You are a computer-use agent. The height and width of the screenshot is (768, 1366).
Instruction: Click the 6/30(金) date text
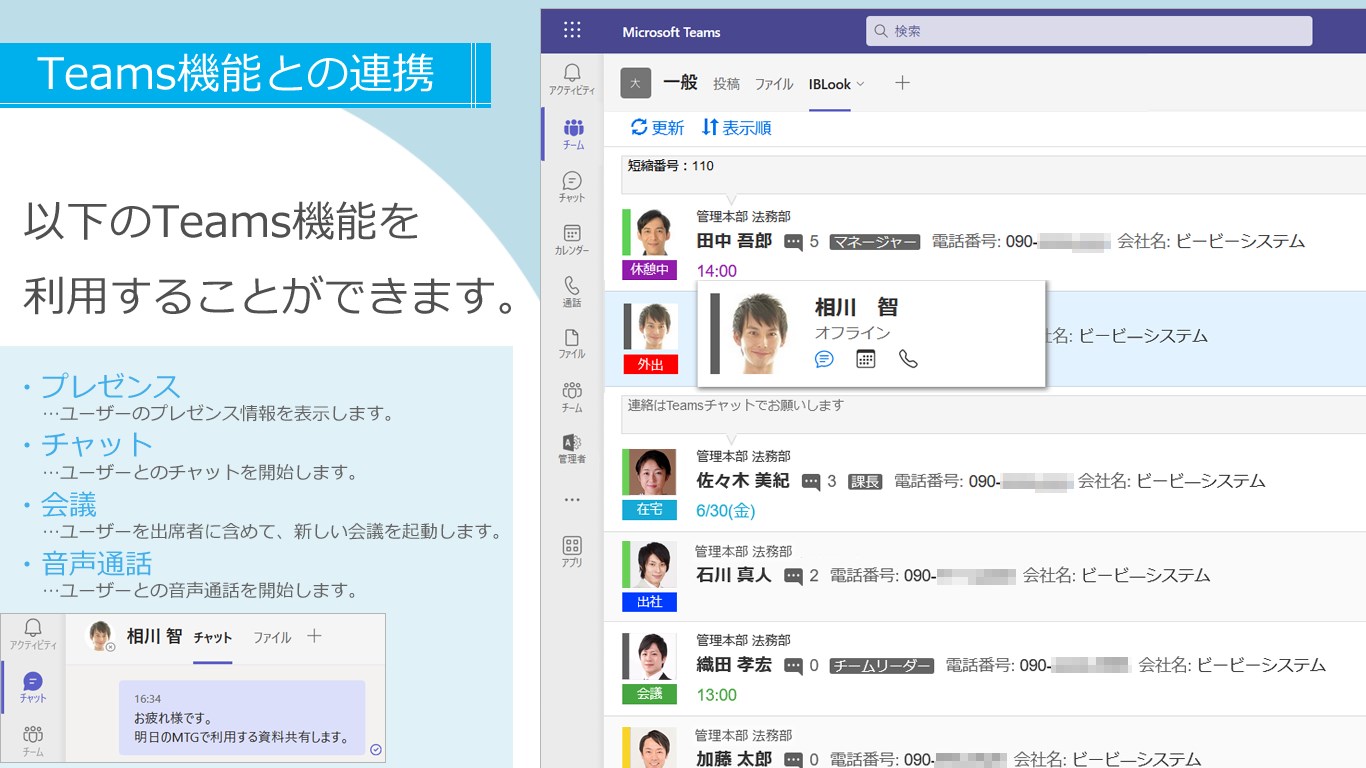[x=726, y=511]
